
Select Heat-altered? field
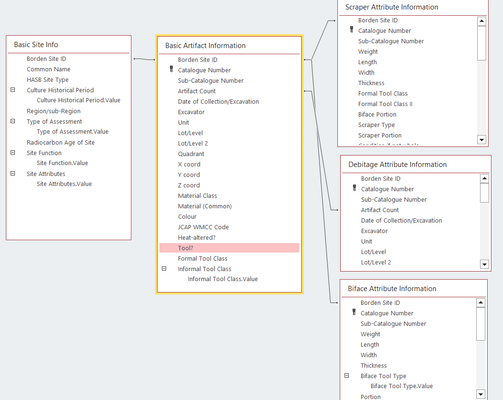(197, 237)
